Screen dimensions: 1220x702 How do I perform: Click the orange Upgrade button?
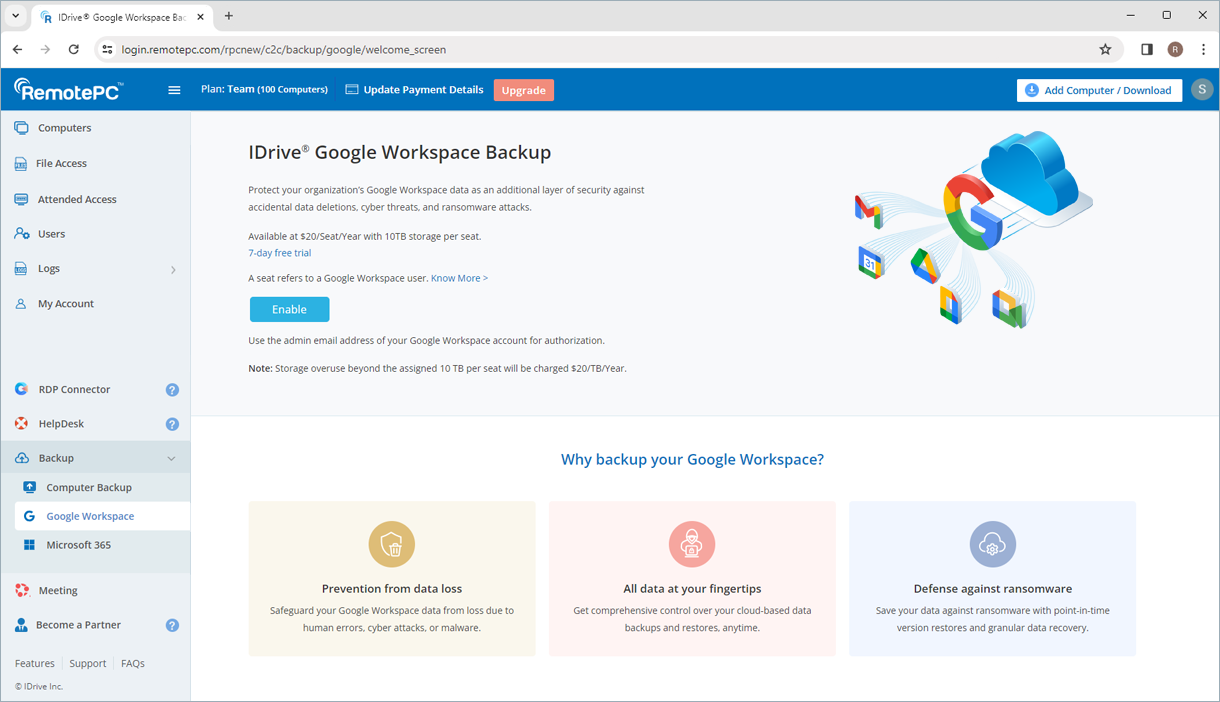click(x=523, y=90)
